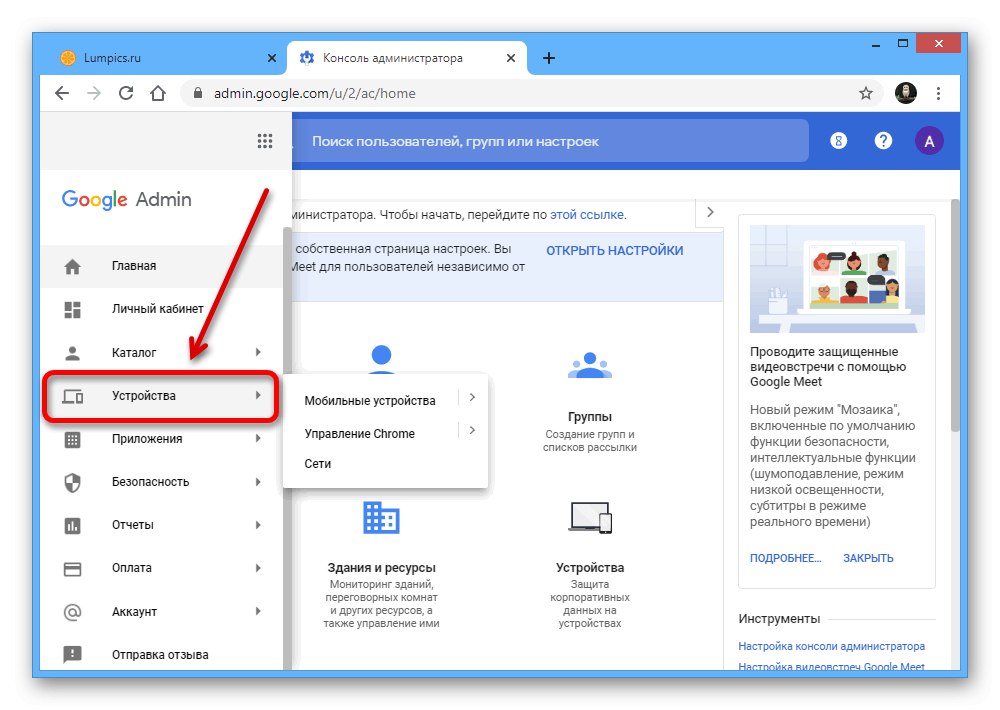1000x710 pixels.
Task: Open Главная in sidebar
Action: (x=161, y=266)
